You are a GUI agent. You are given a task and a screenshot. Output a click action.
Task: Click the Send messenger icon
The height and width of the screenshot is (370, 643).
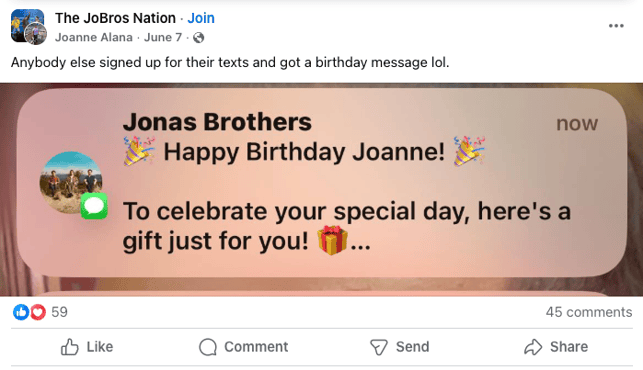coord(379,347)
